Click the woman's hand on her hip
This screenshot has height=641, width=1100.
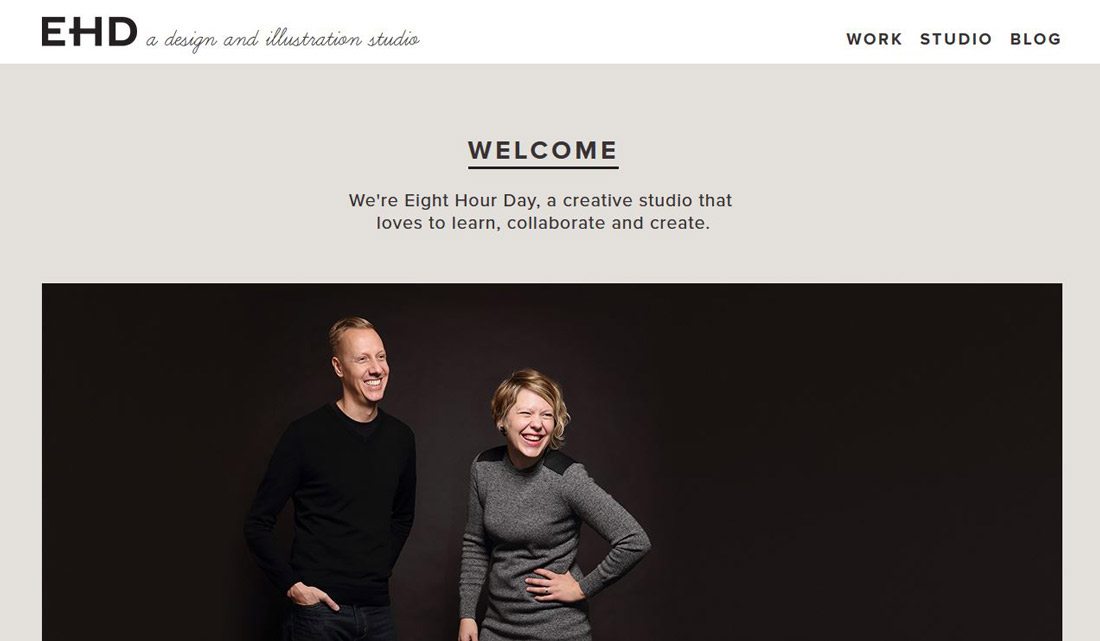point(556,586)
